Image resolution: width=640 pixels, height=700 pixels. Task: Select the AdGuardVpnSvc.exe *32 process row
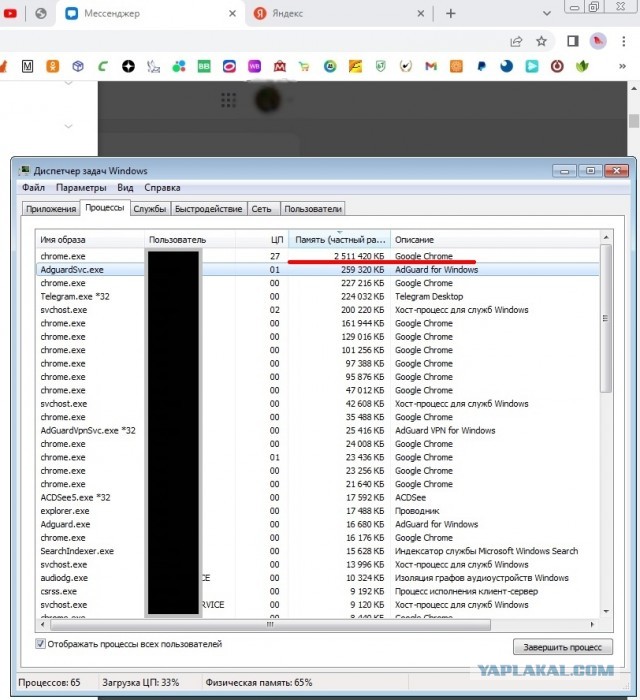coord(317,430)
